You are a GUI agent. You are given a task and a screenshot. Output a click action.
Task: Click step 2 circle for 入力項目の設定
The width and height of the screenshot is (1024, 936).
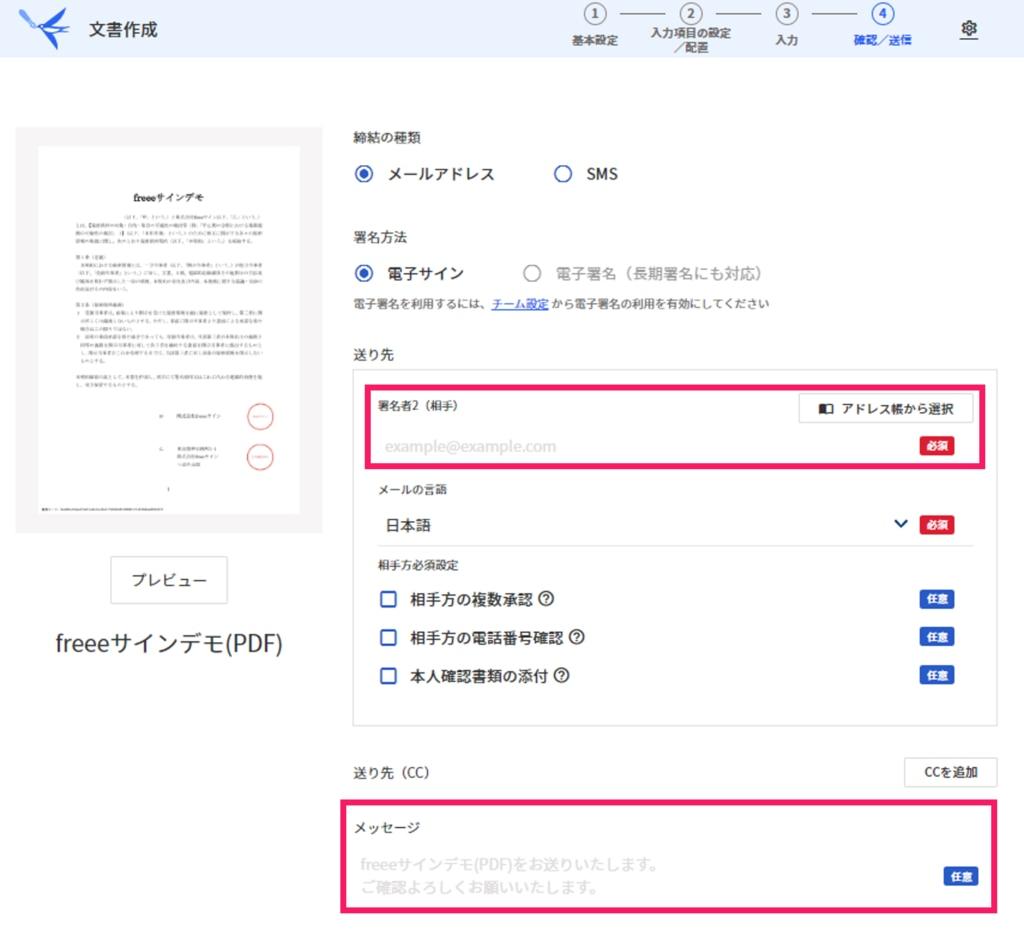pyautogui.click(x=690, y=14)
